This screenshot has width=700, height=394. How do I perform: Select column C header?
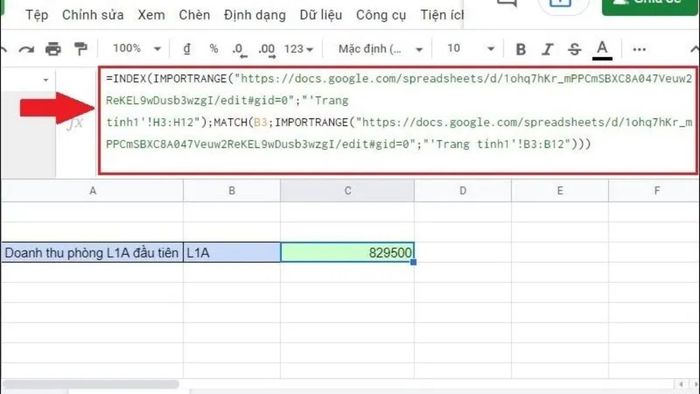[347, 191]
